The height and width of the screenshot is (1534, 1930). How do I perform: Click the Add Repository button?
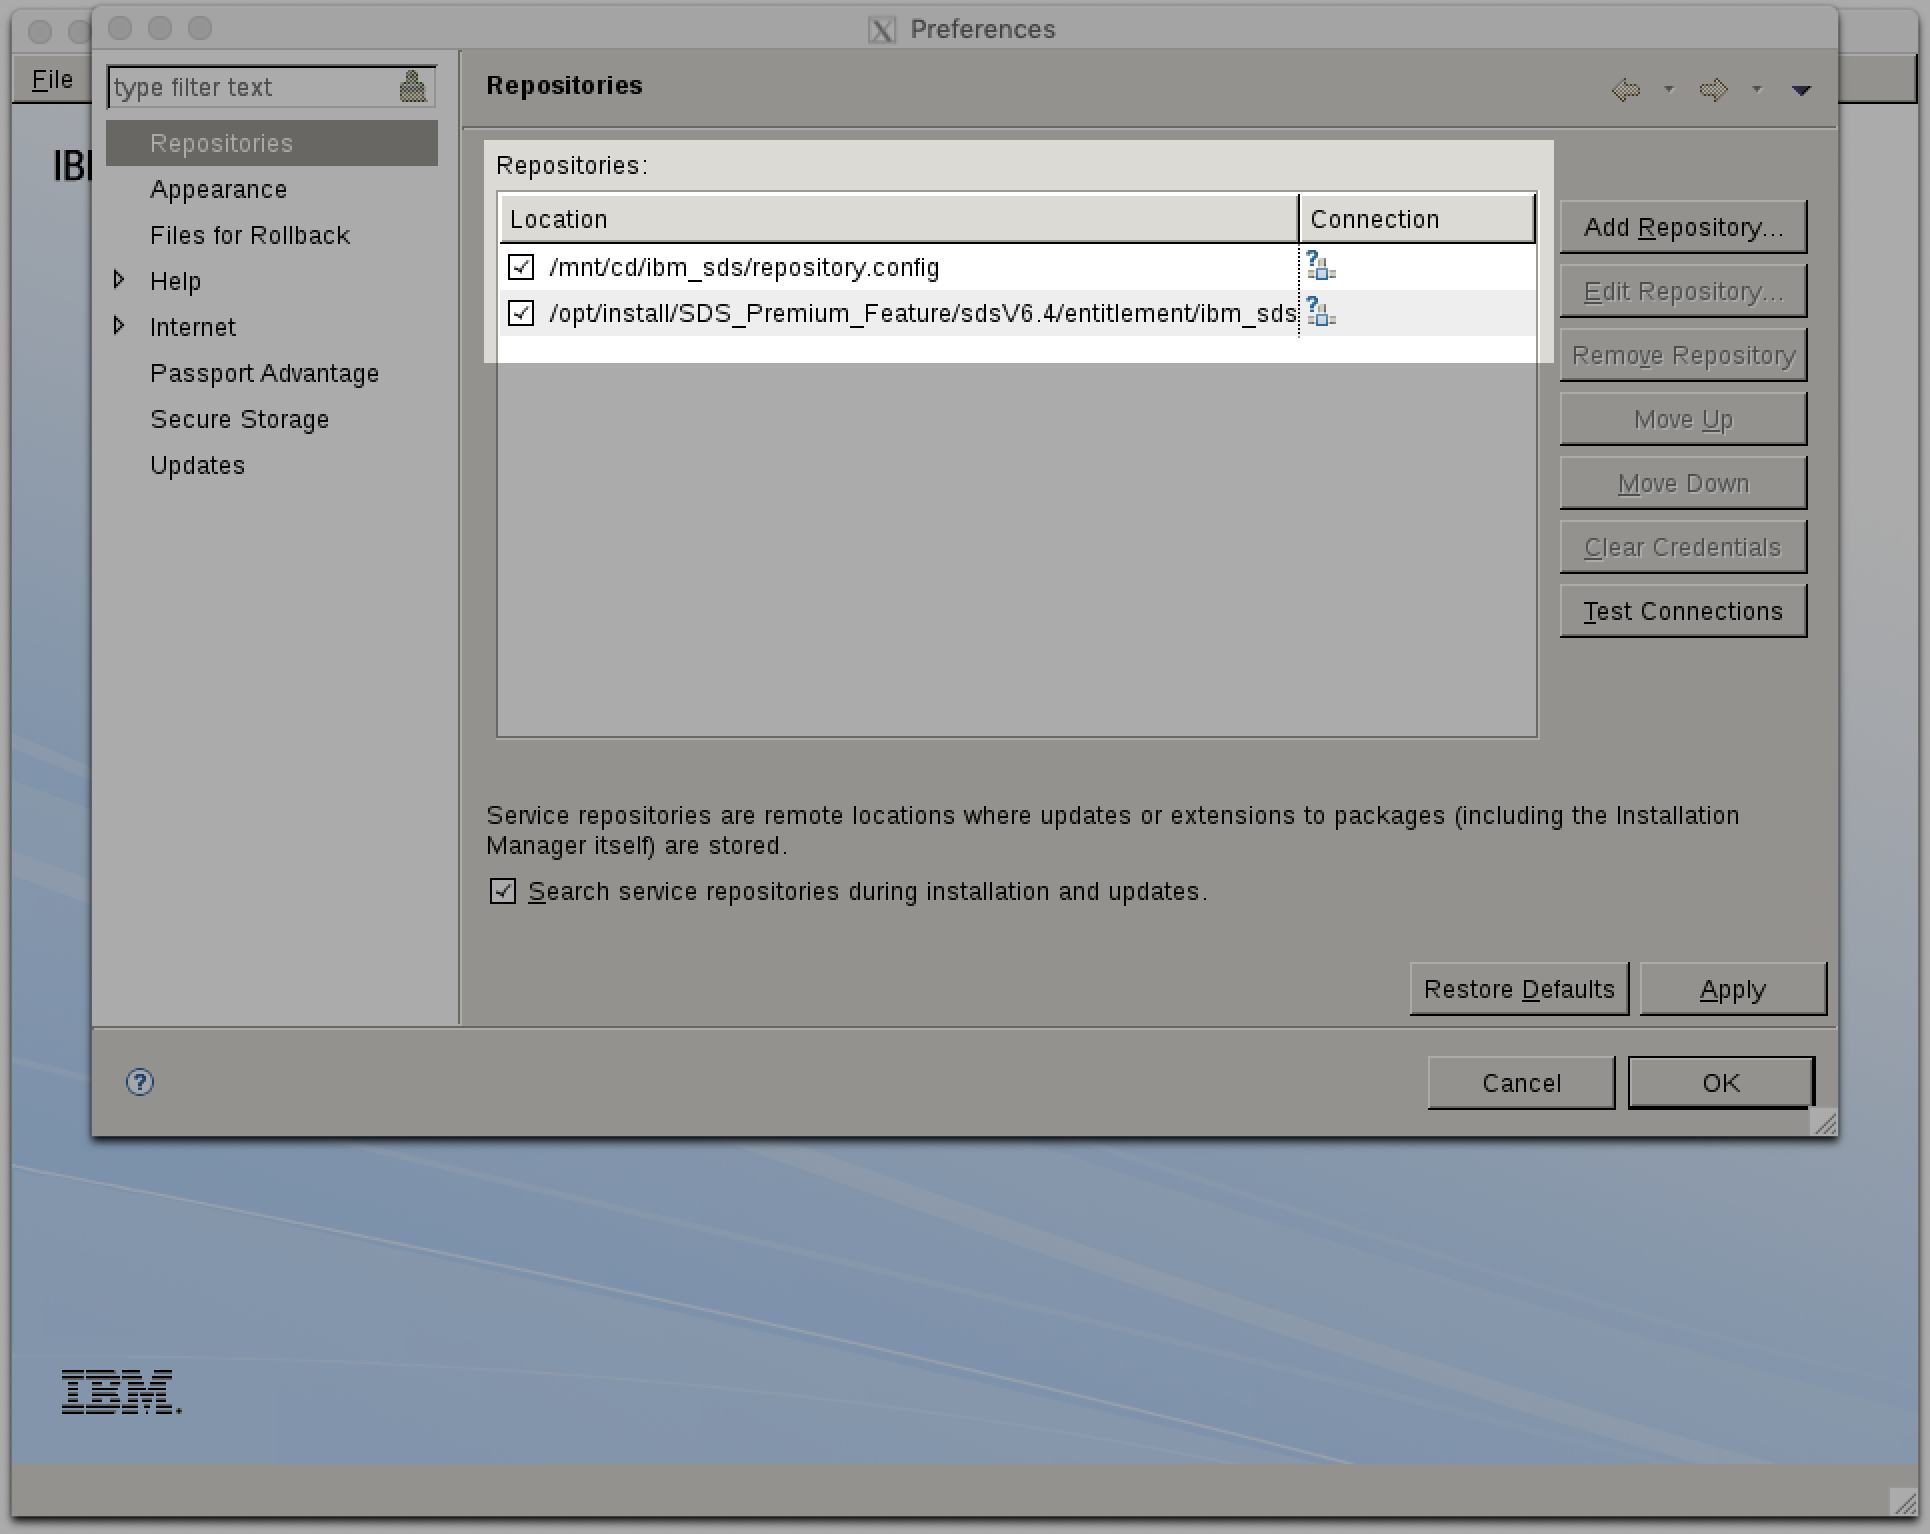tap(1682, 227)
